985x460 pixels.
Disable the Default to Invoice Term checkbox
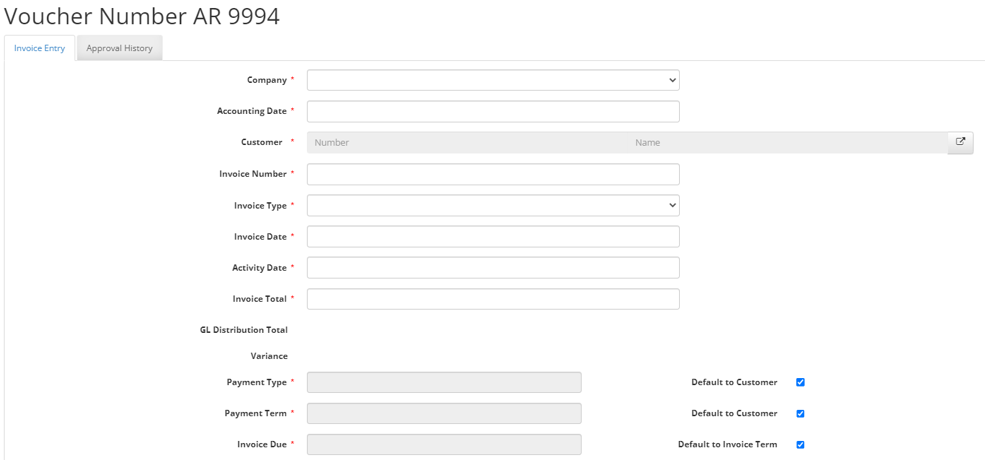tap(800, 444)
